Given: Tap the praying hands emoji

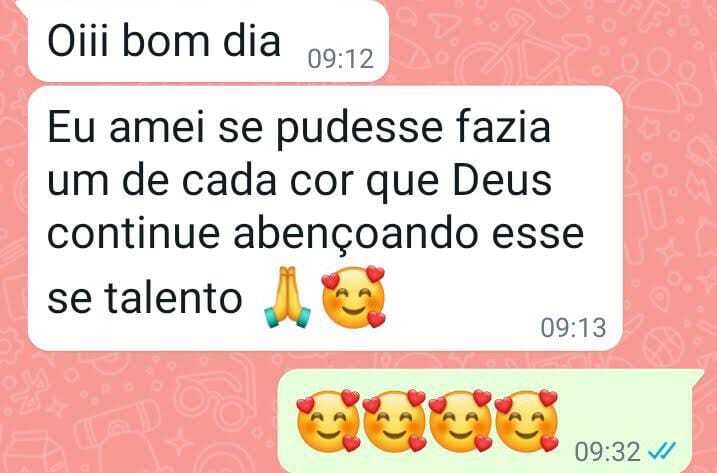Looking at the screenshot, I should coord(288,297).
